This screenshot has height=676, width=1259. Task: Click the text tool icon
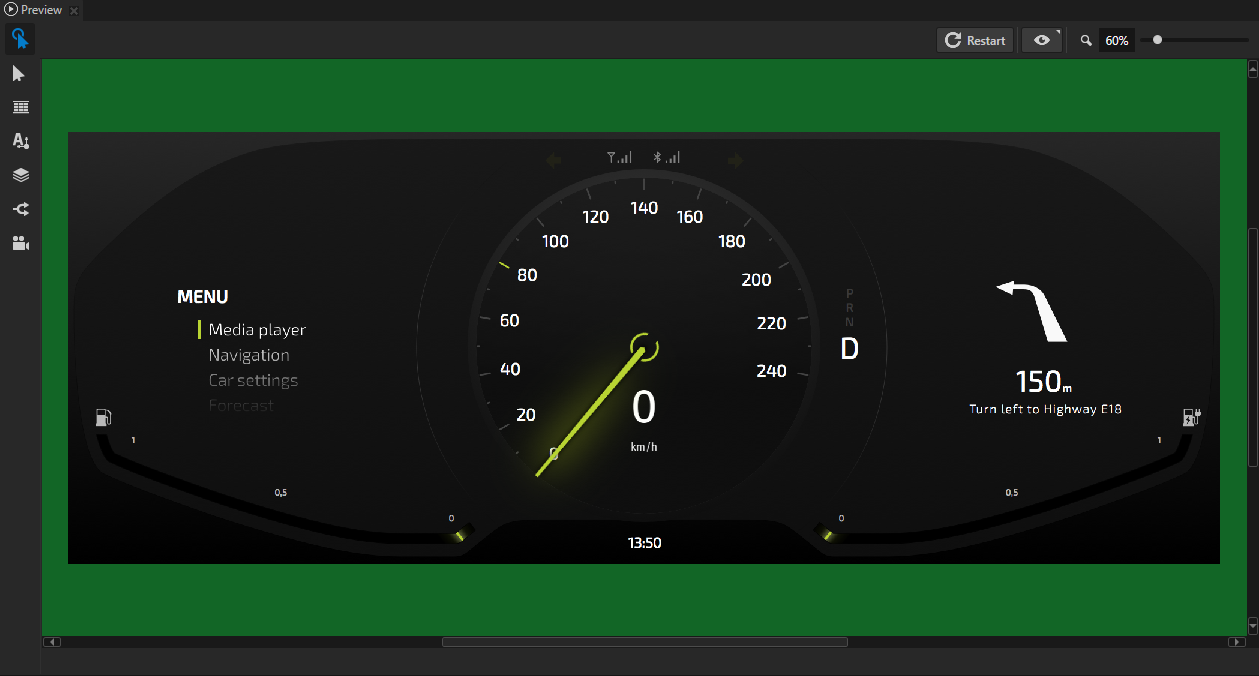click(x=20, y=141)
